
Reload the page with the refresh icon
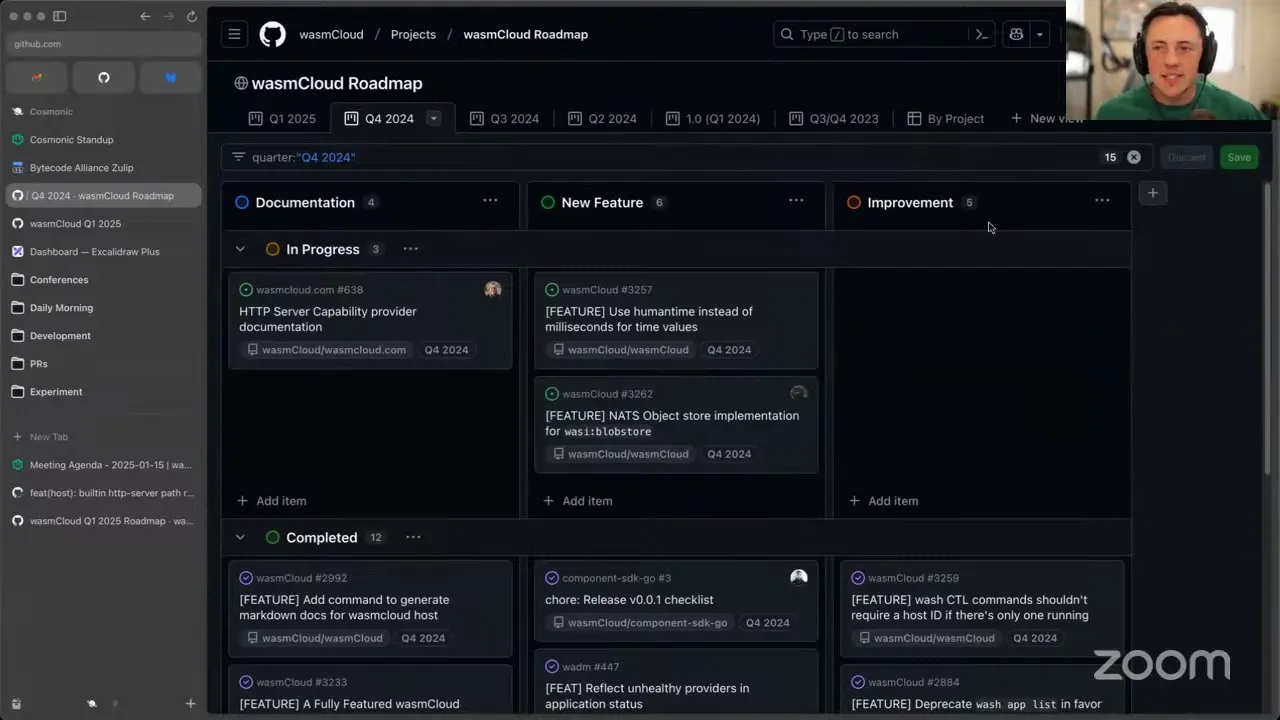tap(190, 16)
